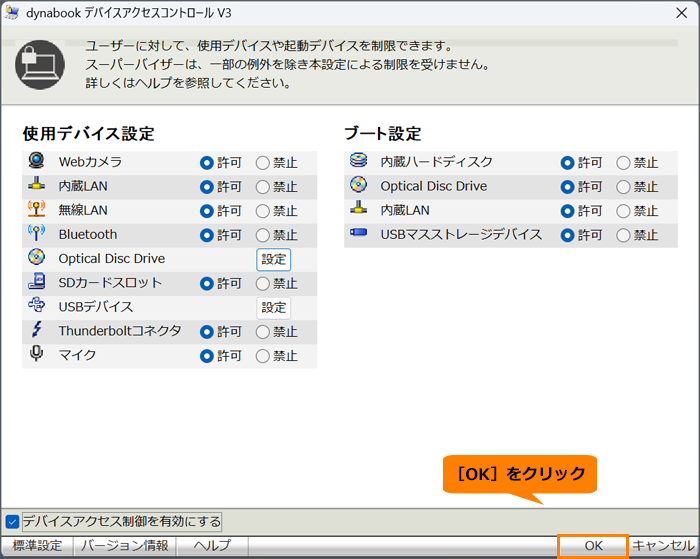Screen dimensions: 700x559
Task: Click the Web camera device icon
Action: tap(36, 160)
